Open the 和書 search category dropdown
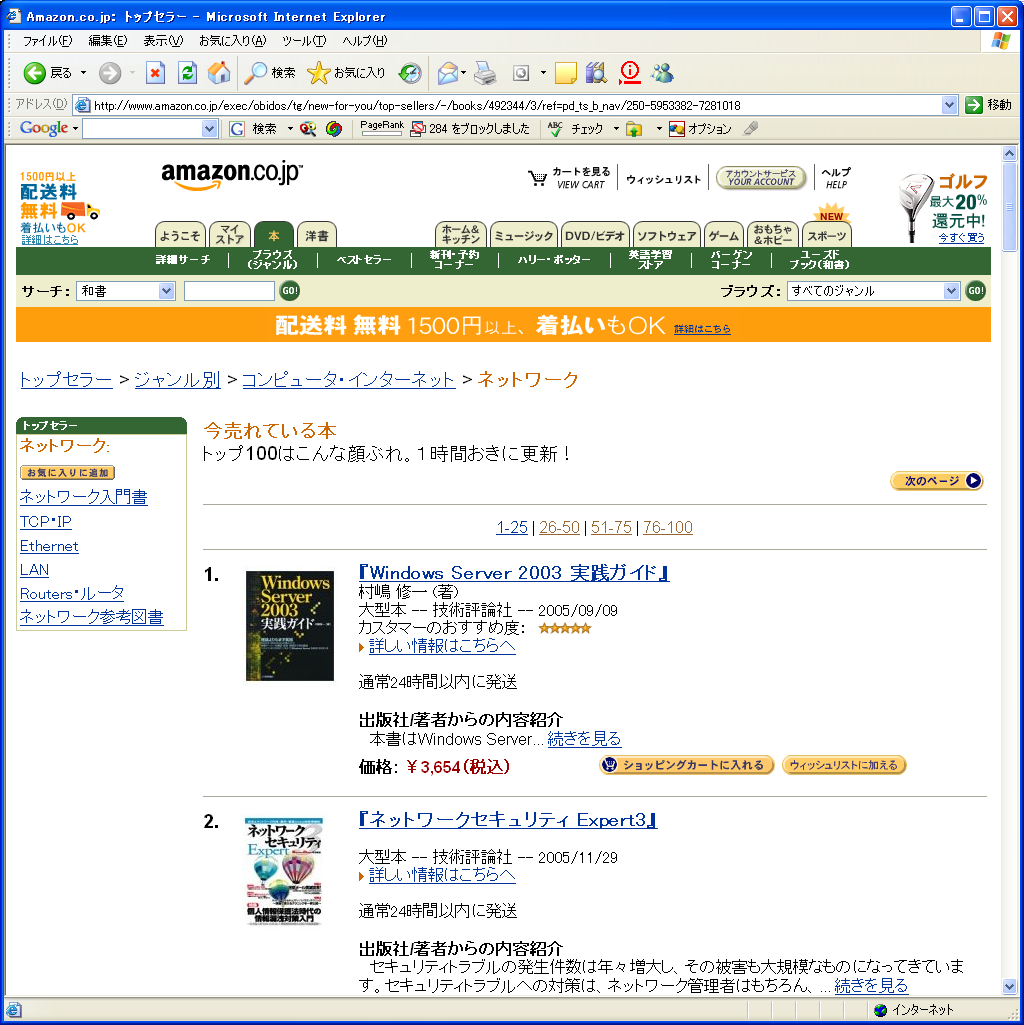1024x1025 pixels. coord(167,291)
